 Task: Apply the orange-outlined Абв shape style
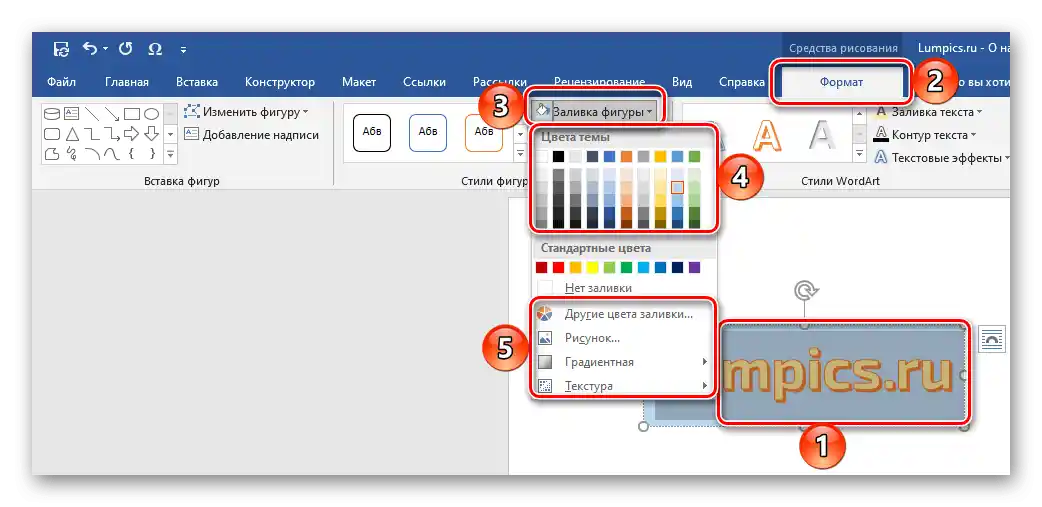pos(483,132)
